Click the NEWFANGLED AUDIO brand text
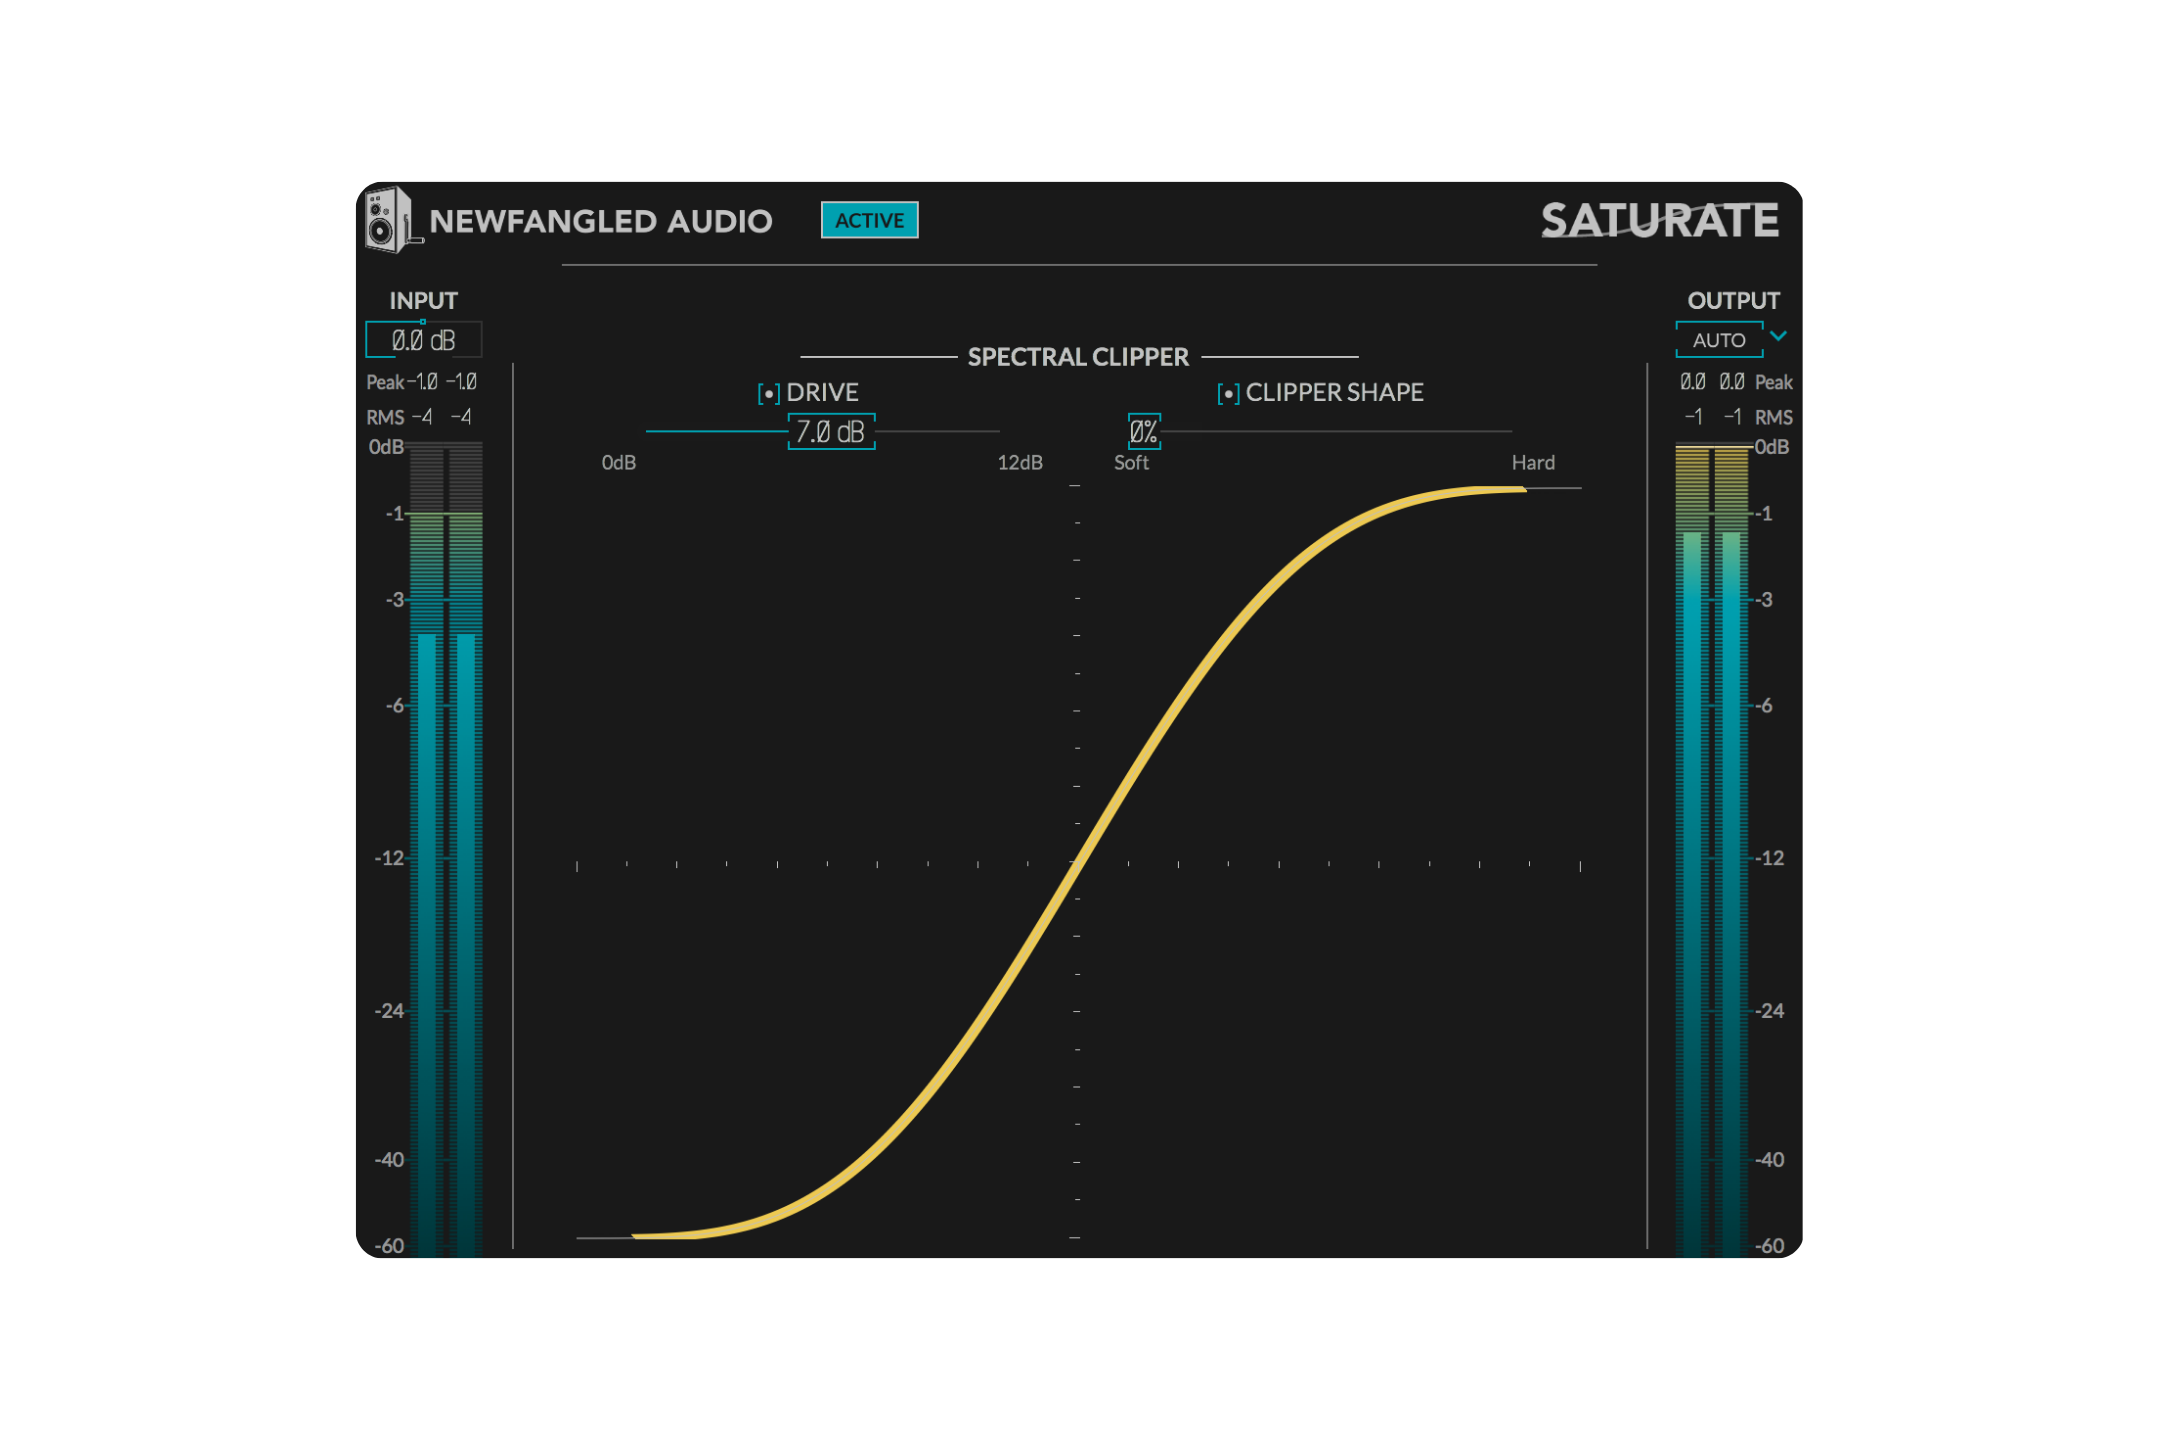Viewport: 2160px width, 1440px height. pyautogui.click(x=600, y=221)
